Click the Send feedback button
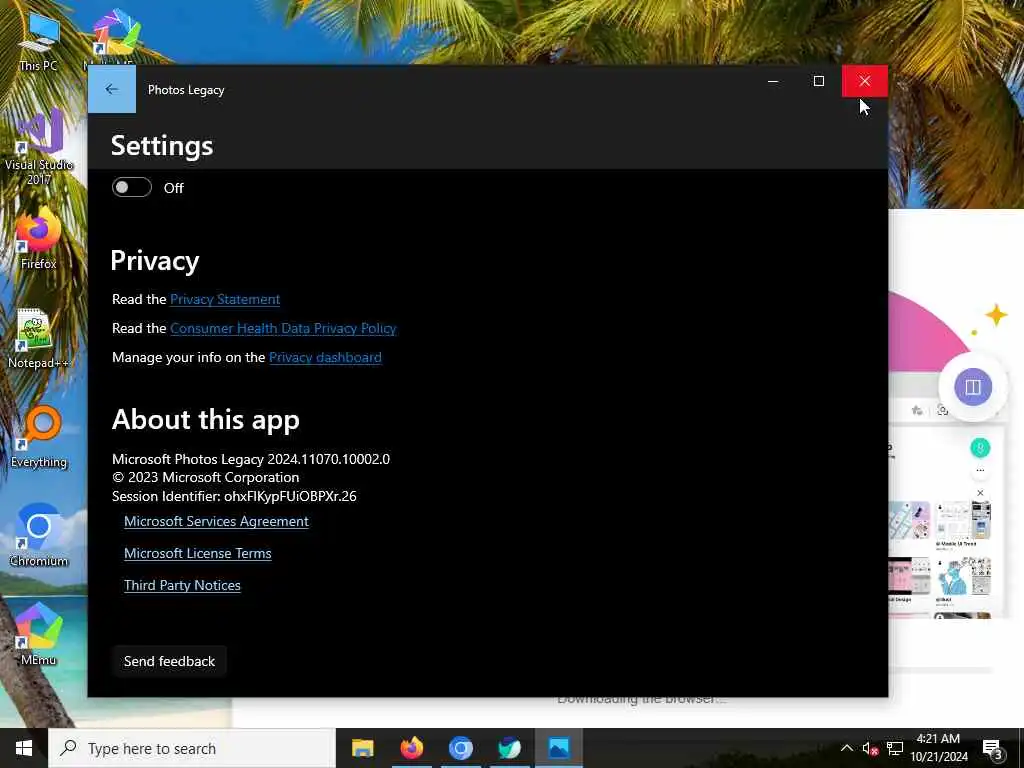 169,661
